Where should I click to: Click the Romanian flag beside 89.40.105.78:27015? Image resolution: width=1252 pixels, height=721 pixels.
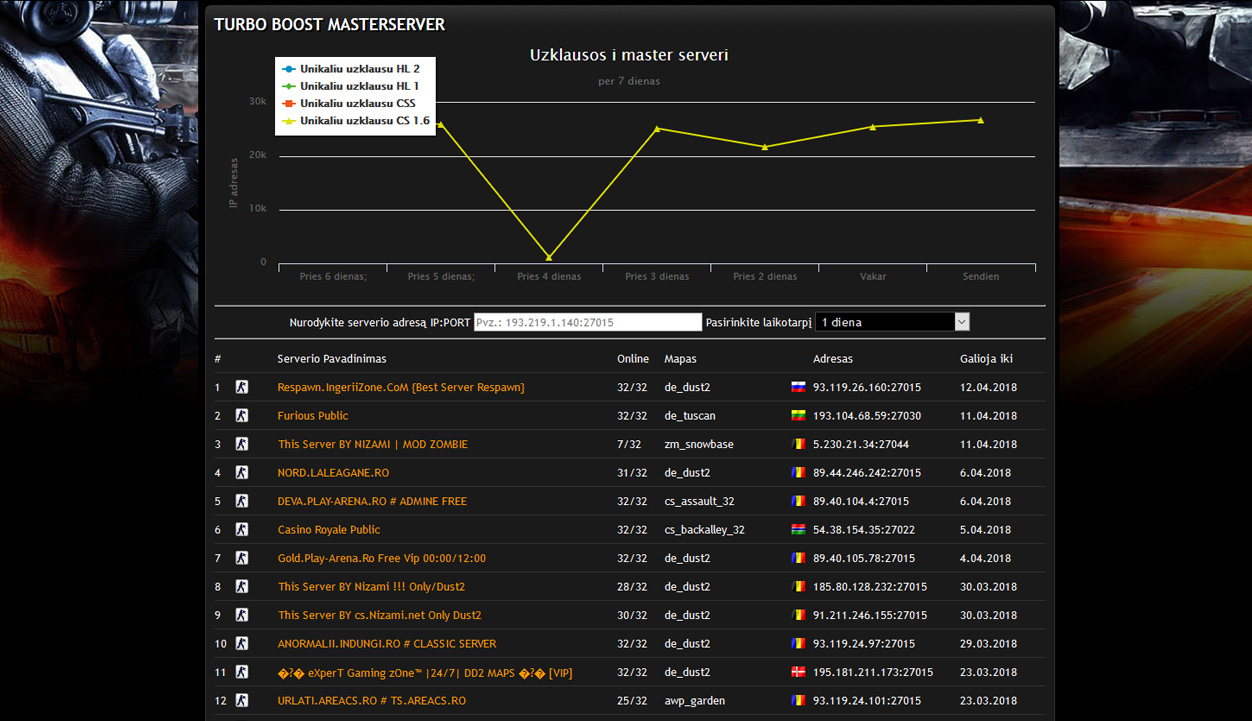pos(798,558)
